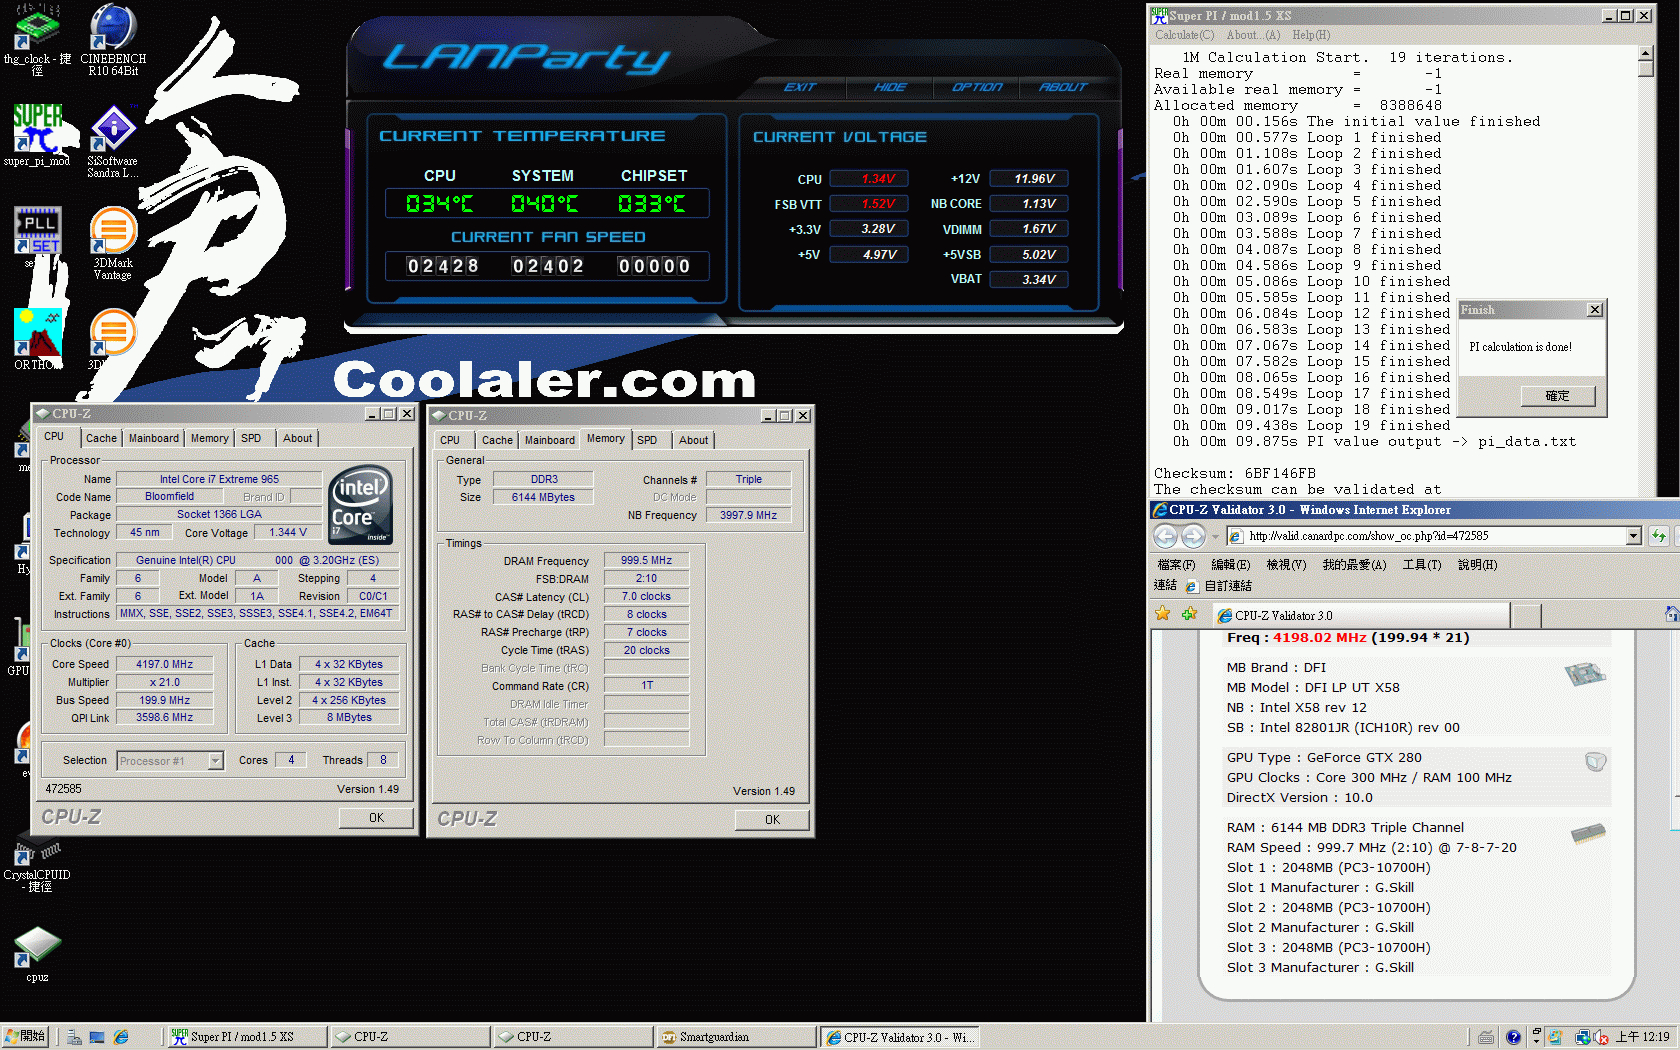The image size is (1680, 1050).
Task: Click Show Desktop in quick launch
Action: click(97, 1038)
